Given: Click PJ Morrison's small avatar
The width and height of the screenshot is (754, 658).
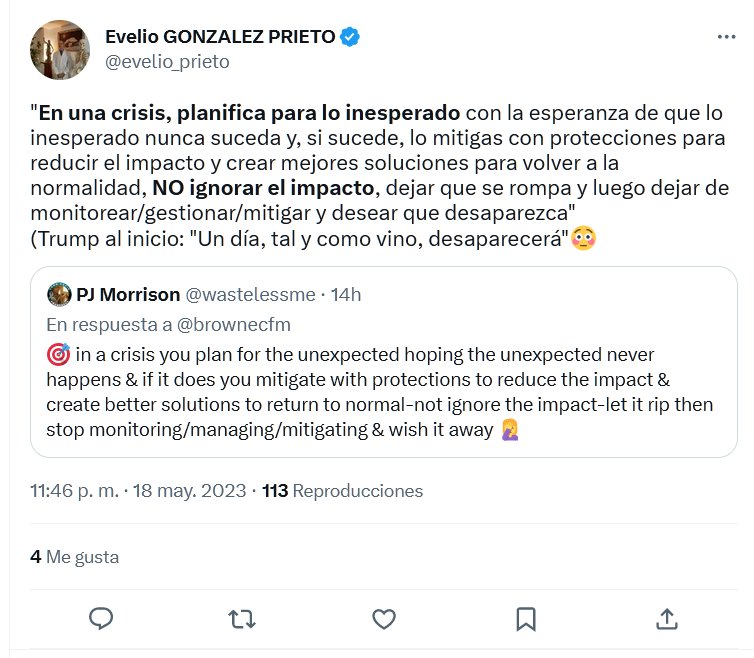Looking at the screenshot, I should [x=58, y=294].
